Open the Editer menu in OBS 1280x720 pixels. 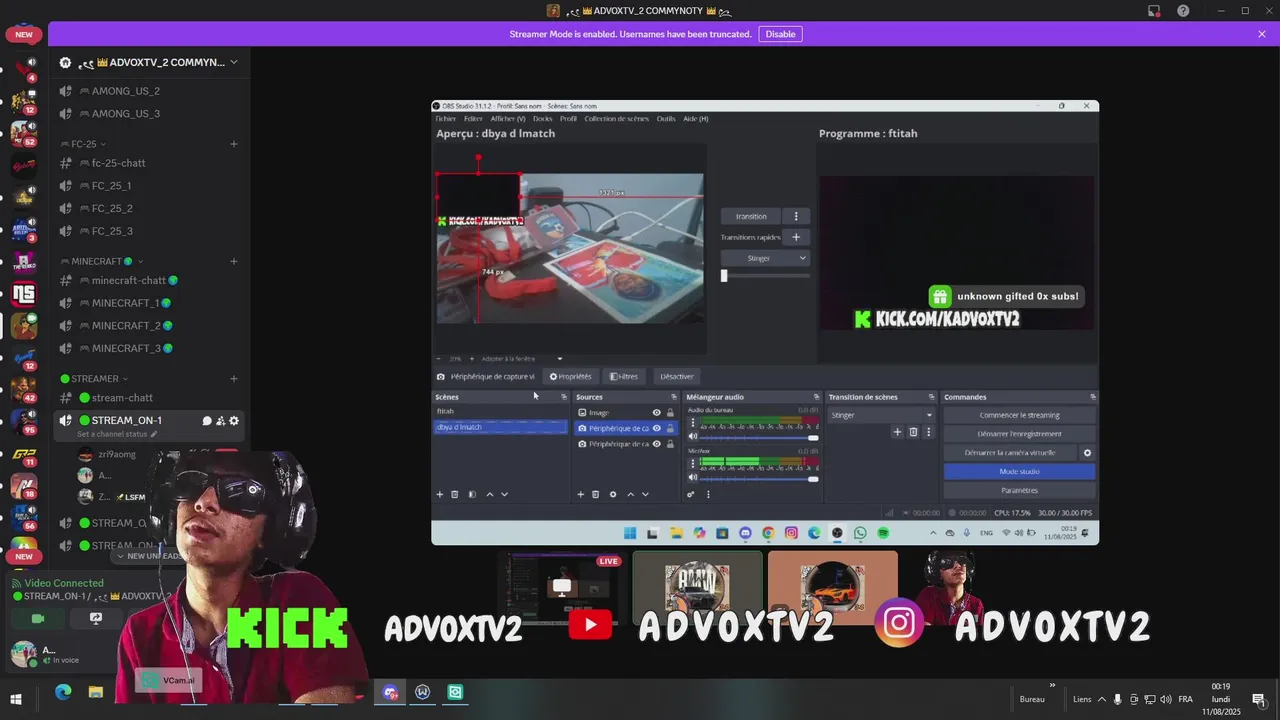click(473, 118)
